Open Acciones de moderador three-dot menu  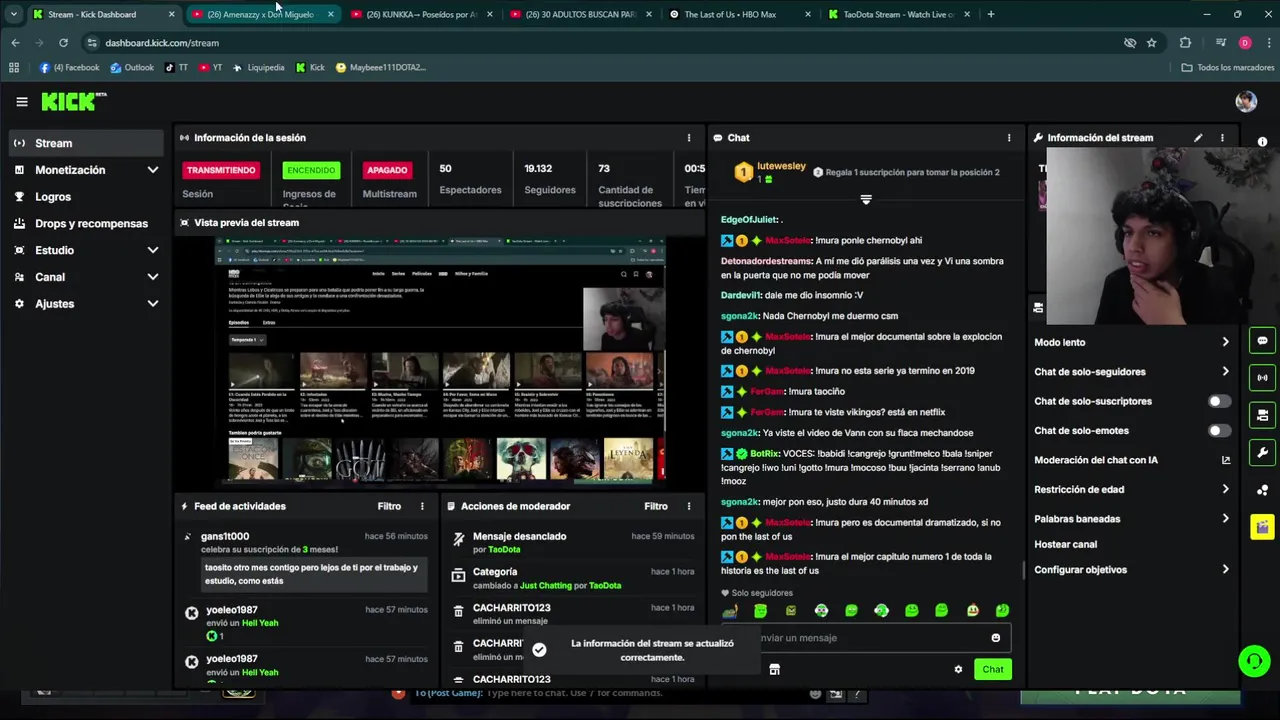(x=688, y=506)
